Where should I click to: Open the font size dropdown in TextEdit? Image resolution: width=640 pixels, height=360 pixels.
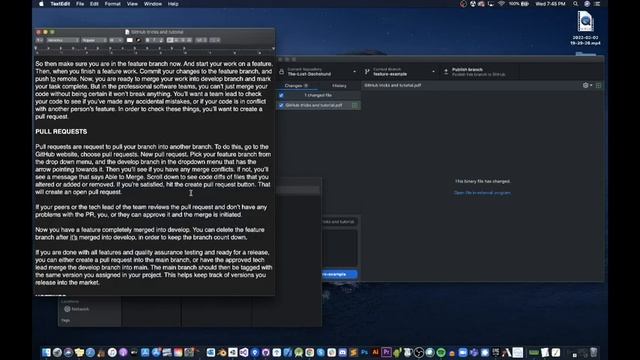[116, 40]
